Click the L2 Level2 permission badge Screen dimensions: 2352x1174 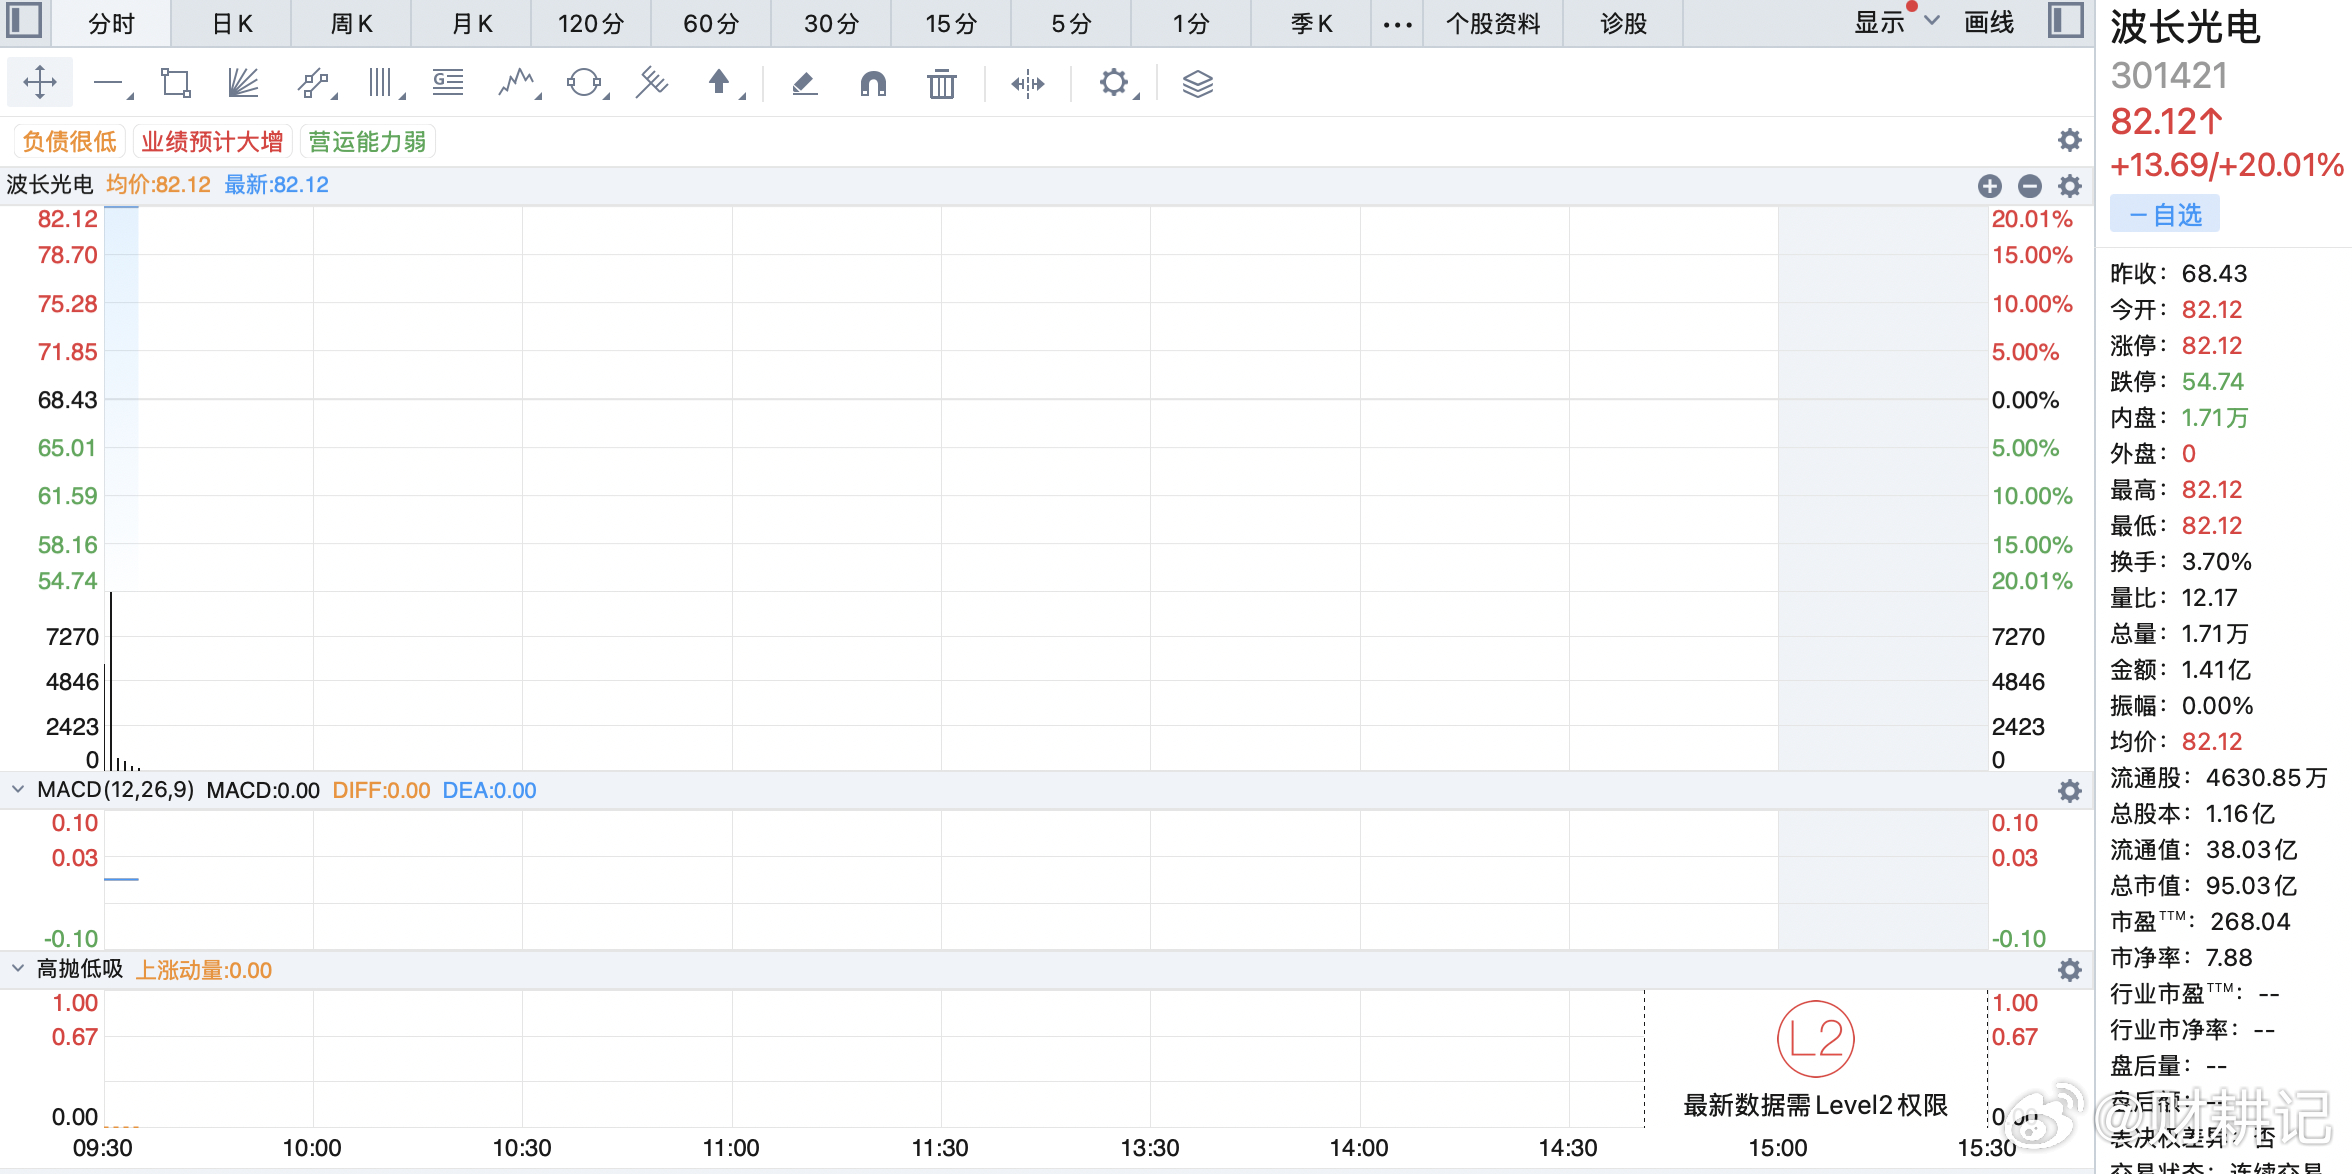coord(1816,1039)
